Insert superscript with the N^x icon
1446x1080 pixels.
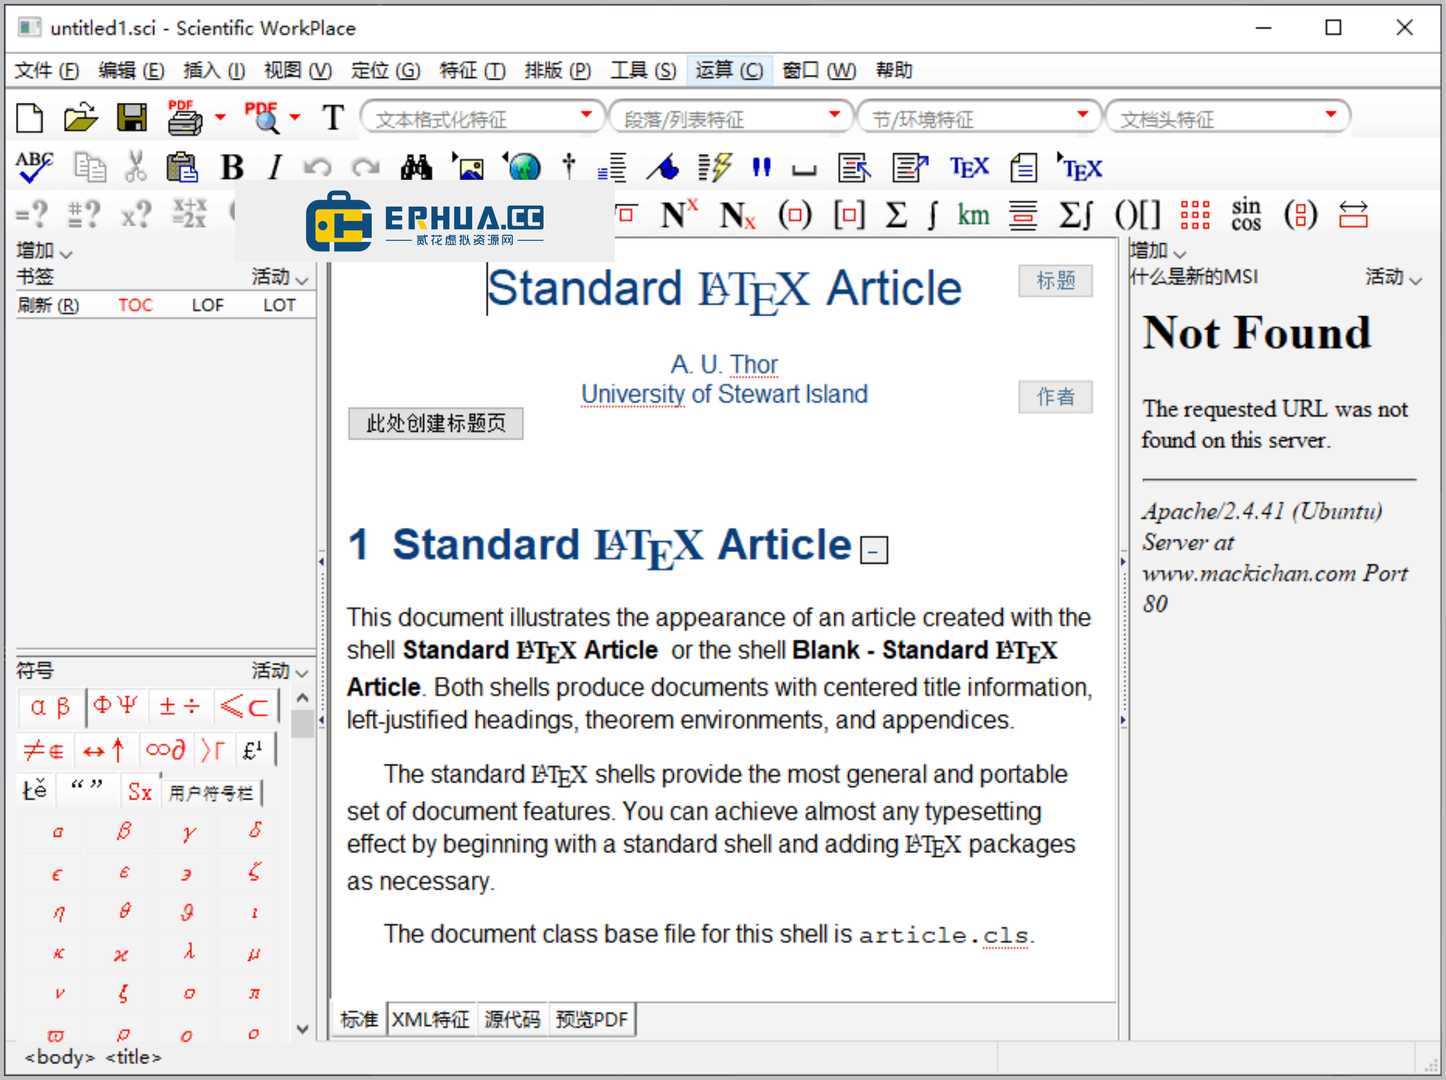click(678, 214)
